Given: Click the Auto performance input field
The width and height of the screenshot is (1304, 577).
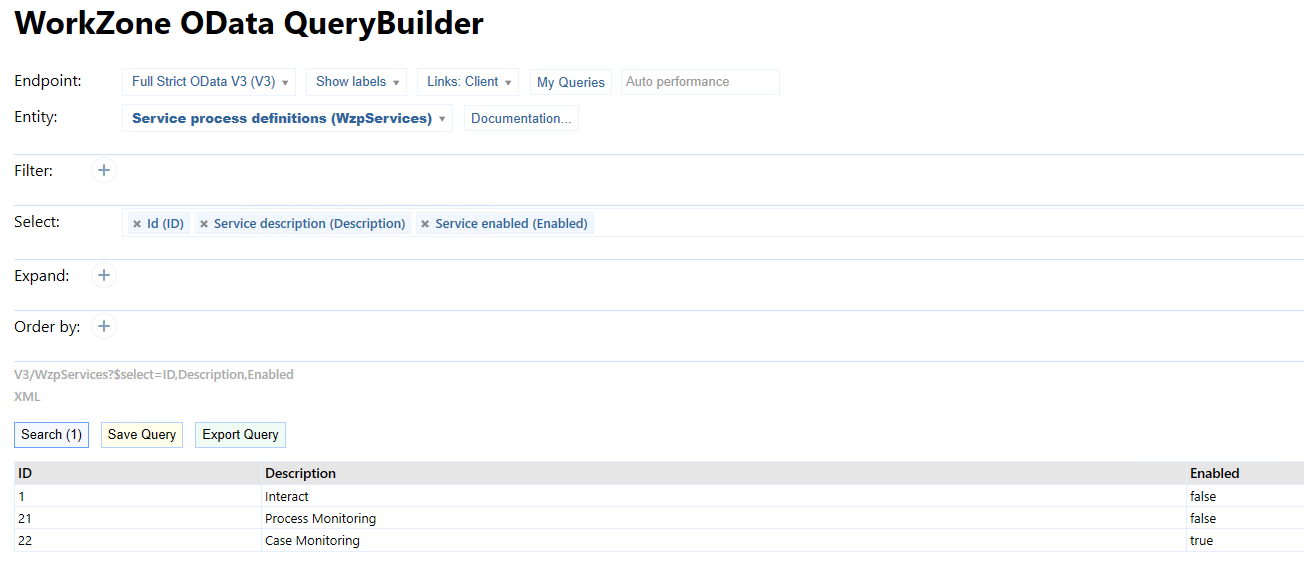Looking at the screenshot, I should tap(699, 82).
